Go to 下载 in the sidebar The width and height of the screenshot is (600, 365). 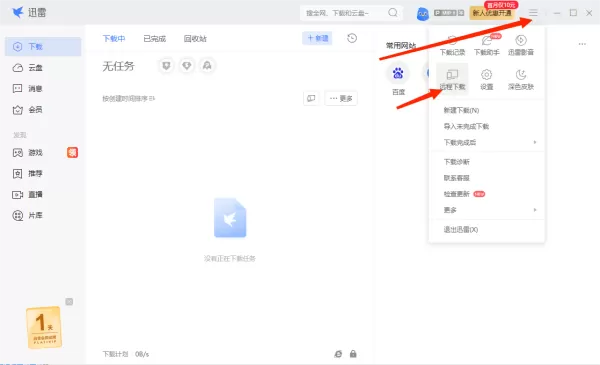point(43,47)
